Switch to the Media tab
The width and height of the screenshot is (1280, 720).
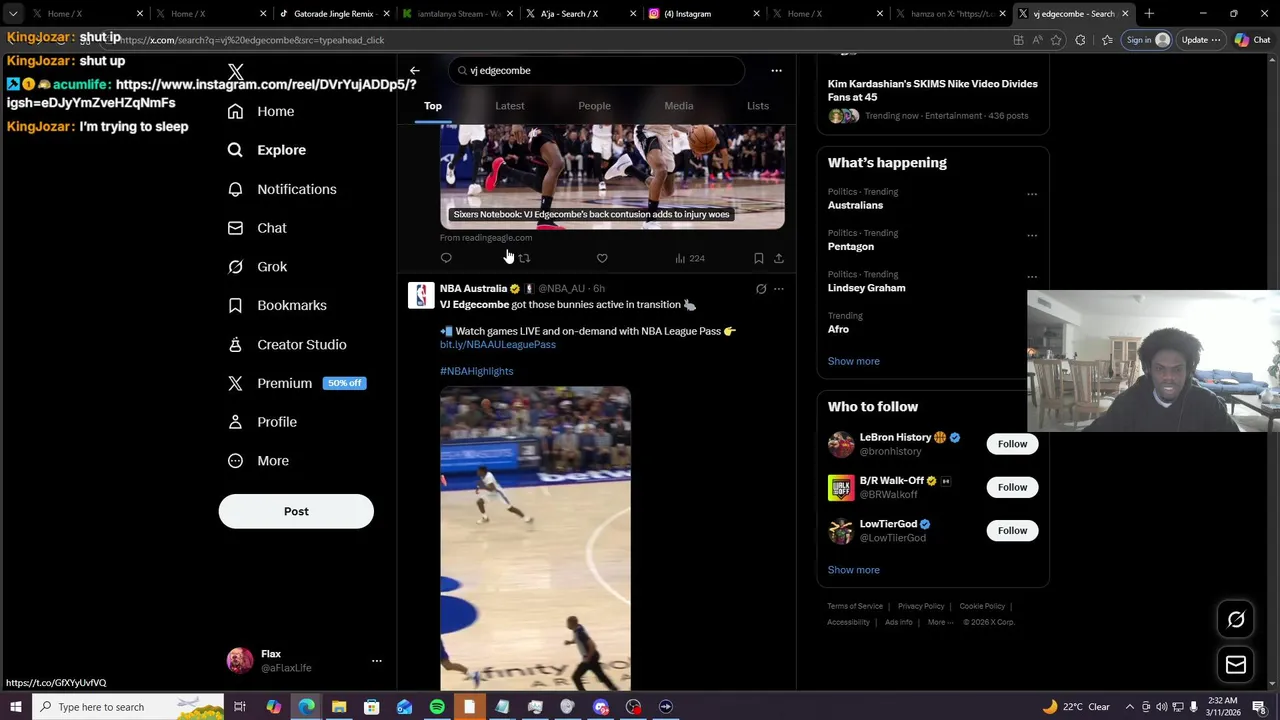click(x=679, y=106)
